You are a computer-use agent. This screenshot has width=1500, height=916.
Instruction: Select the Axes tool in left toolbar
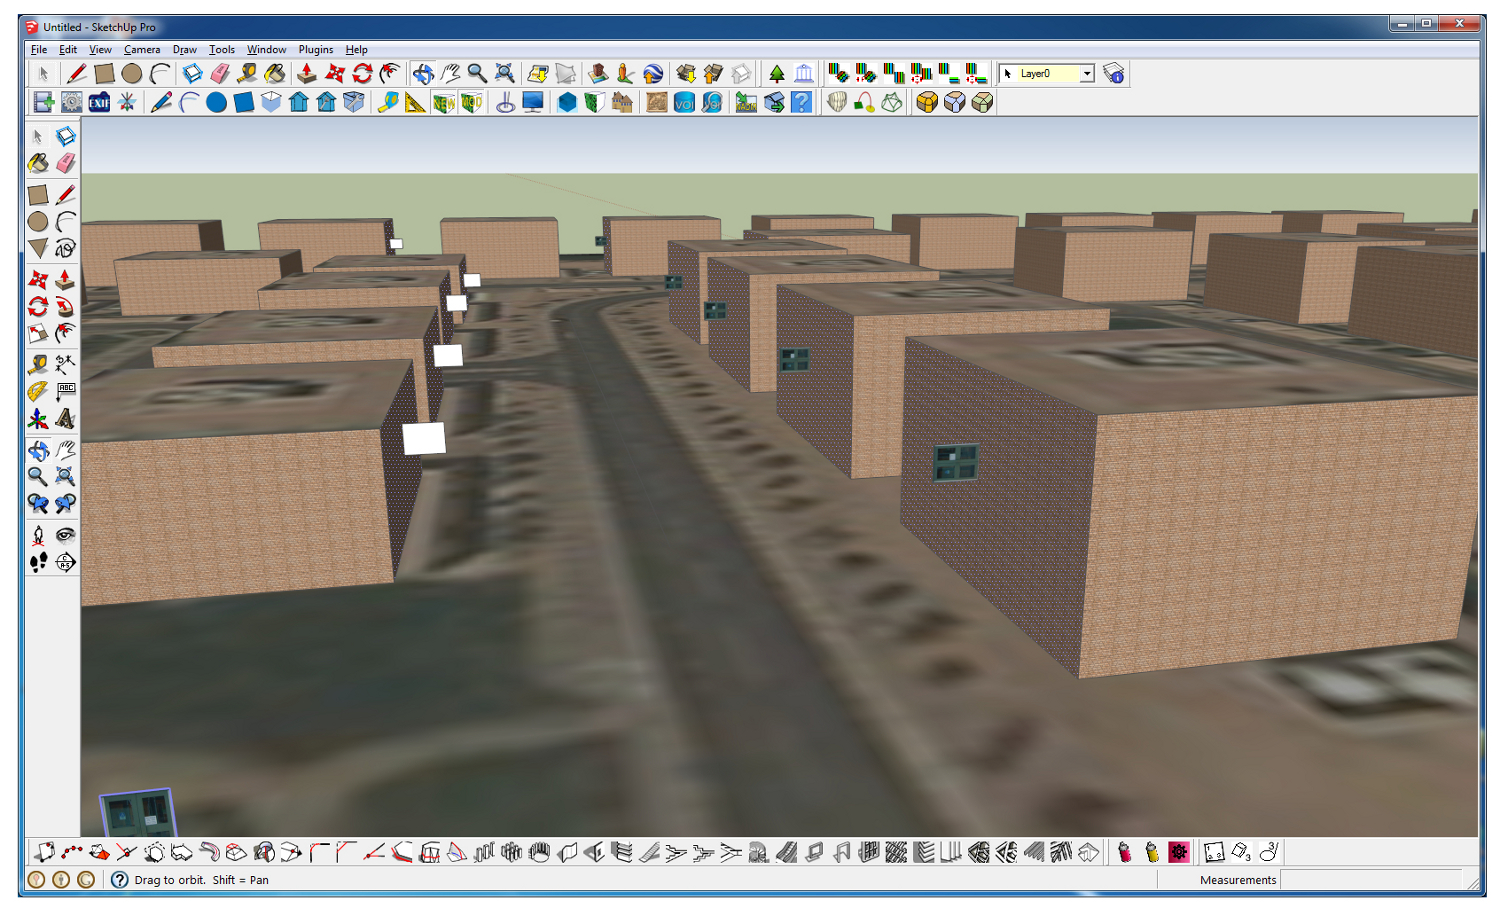coord(38,418)
